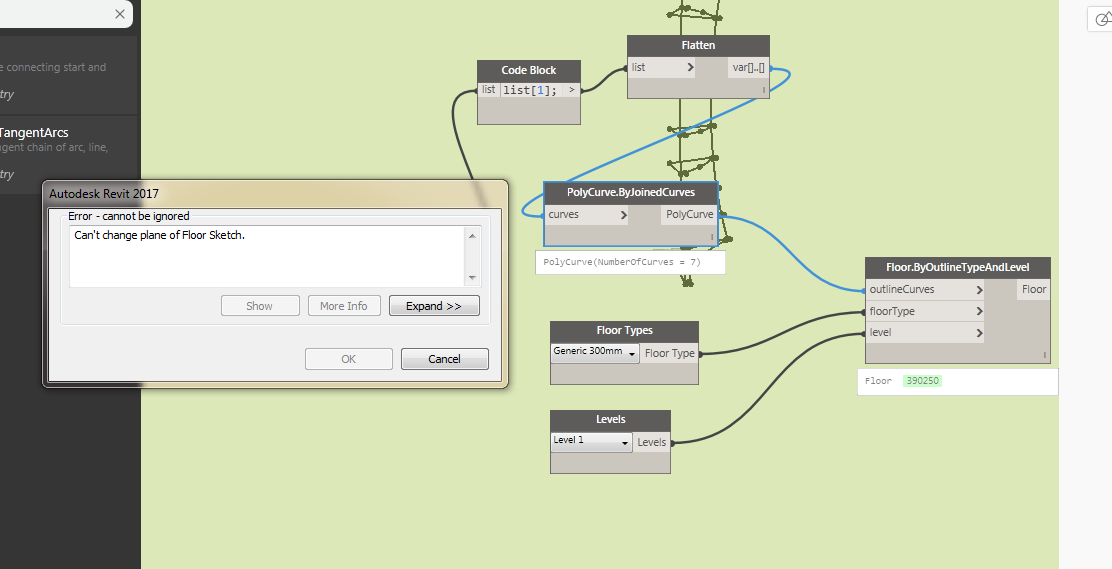This screenshot has width=1112, height=569.
Task: Clear the library search box with the X
Action: tap(120, 14)
